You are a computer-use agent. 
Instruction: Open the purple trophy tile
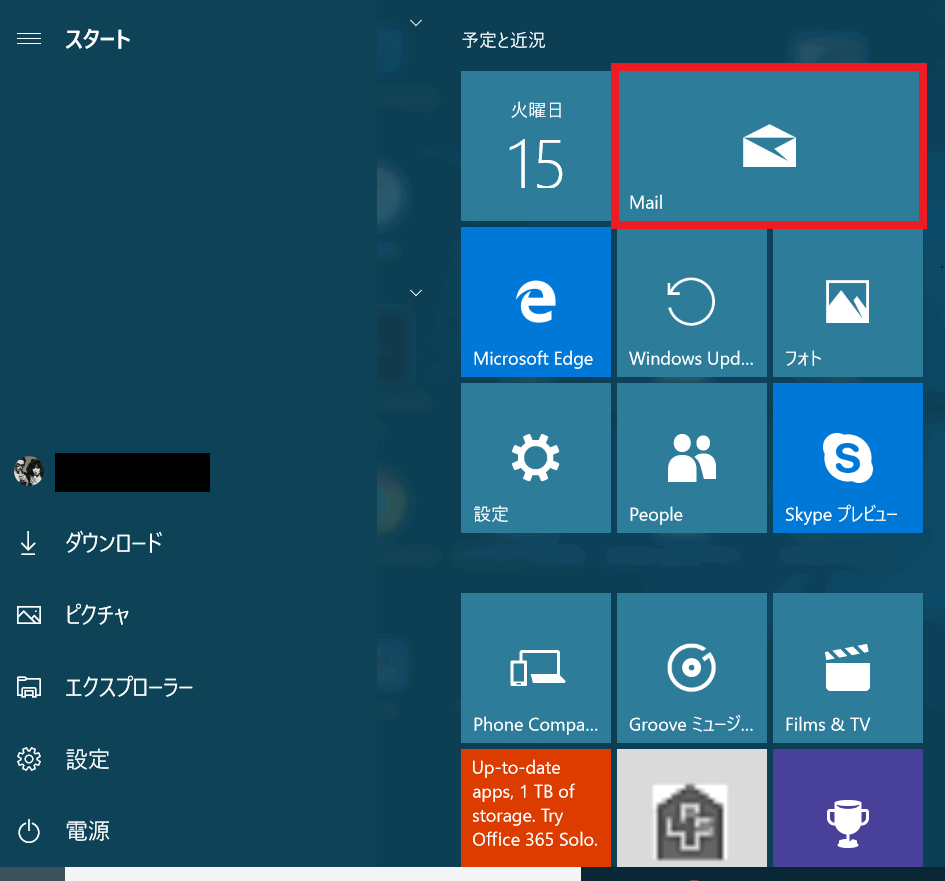848,807
